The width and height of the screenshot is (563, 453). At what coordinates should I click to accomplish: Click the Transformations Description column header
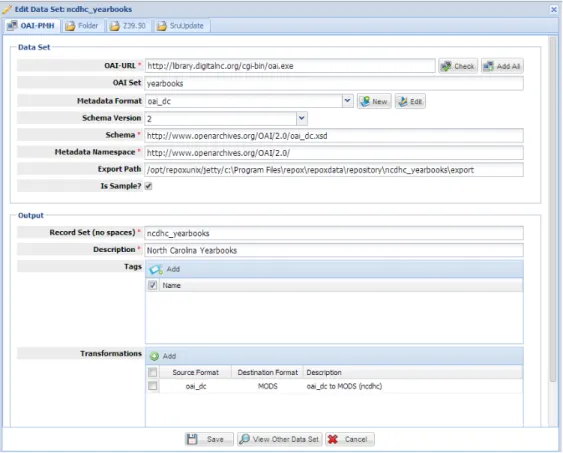(x=413, y=372)
